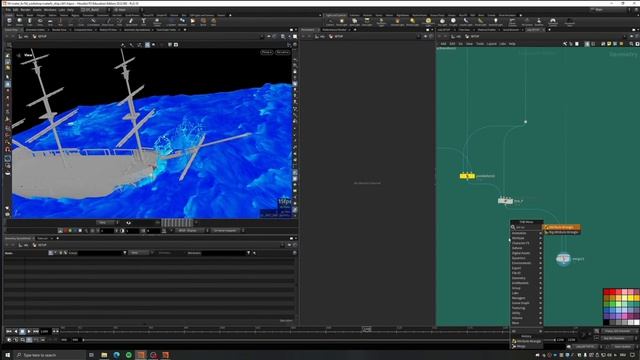The width and height of the screenshot is (640, 360).
Task: Expand the Export submenu in Tab Menu
Action: 526,268
